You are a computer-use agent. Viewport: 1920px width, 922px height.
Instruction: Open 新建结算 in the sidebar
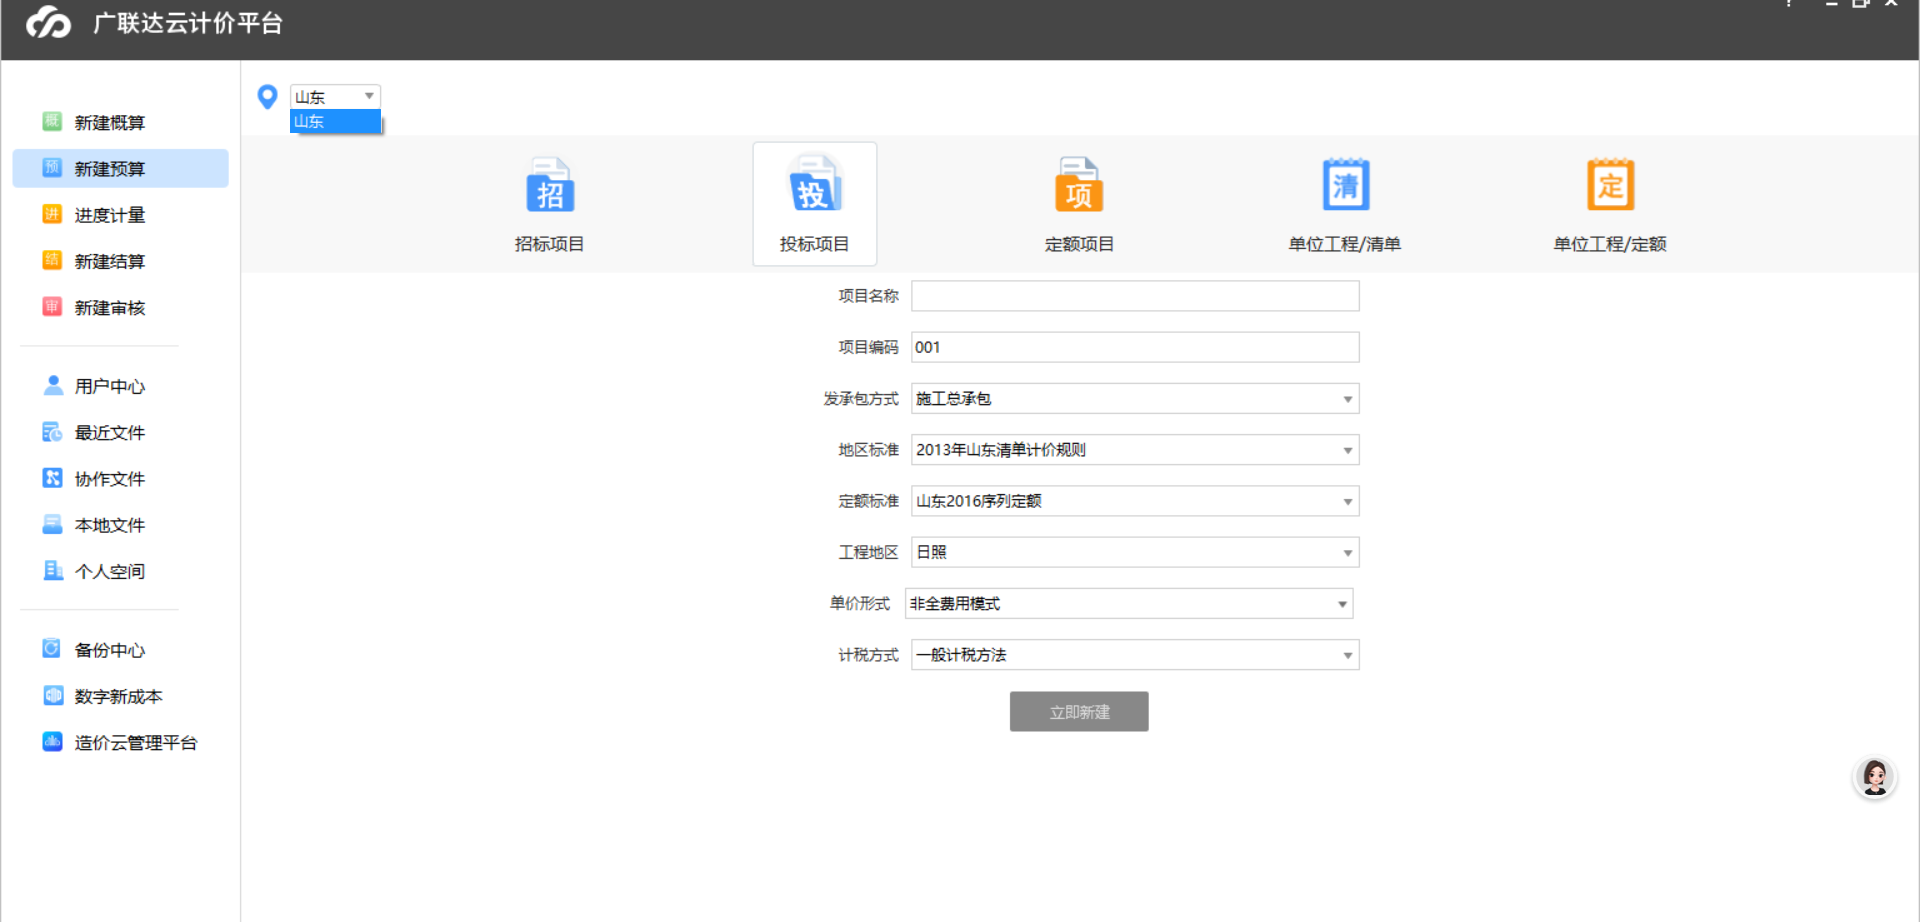[109, 261]
